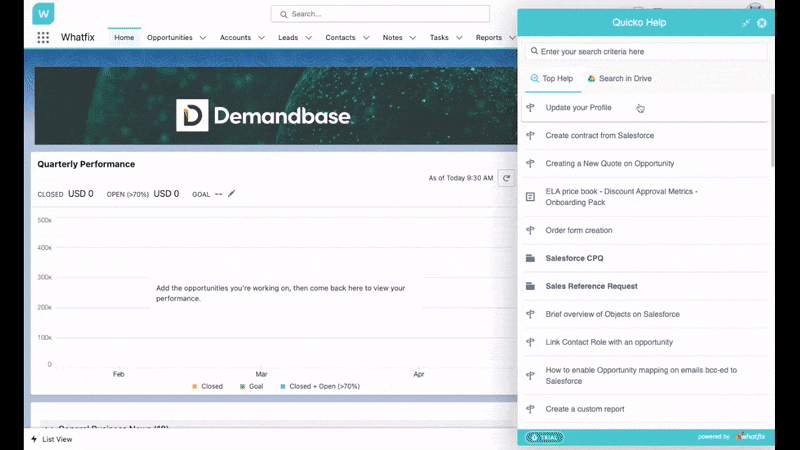
Task: Open Brief overview of Objects on Salesforce
Action: tap(644, 314)
